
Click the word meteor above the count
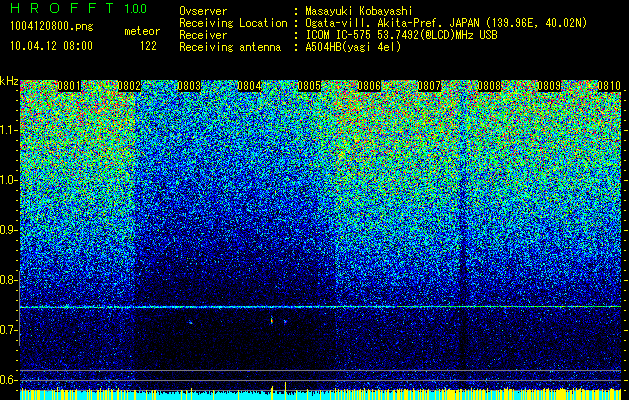[142, 31]
